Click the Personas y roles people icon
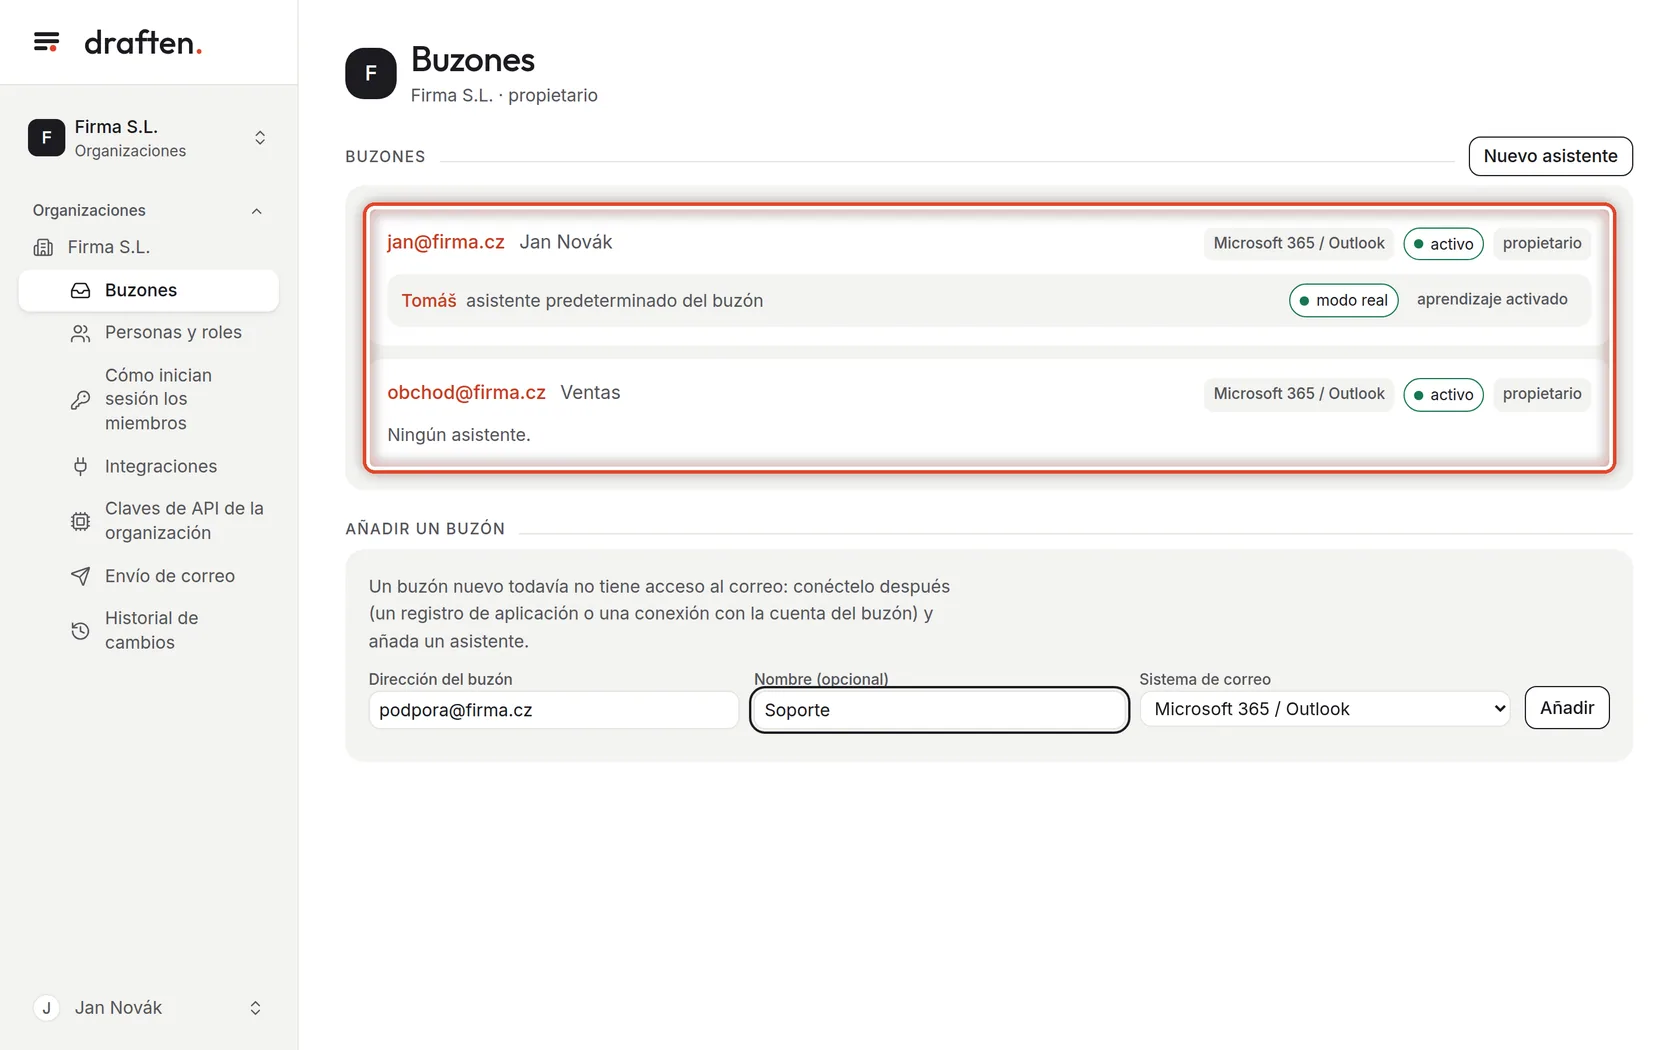 point(80,333)
